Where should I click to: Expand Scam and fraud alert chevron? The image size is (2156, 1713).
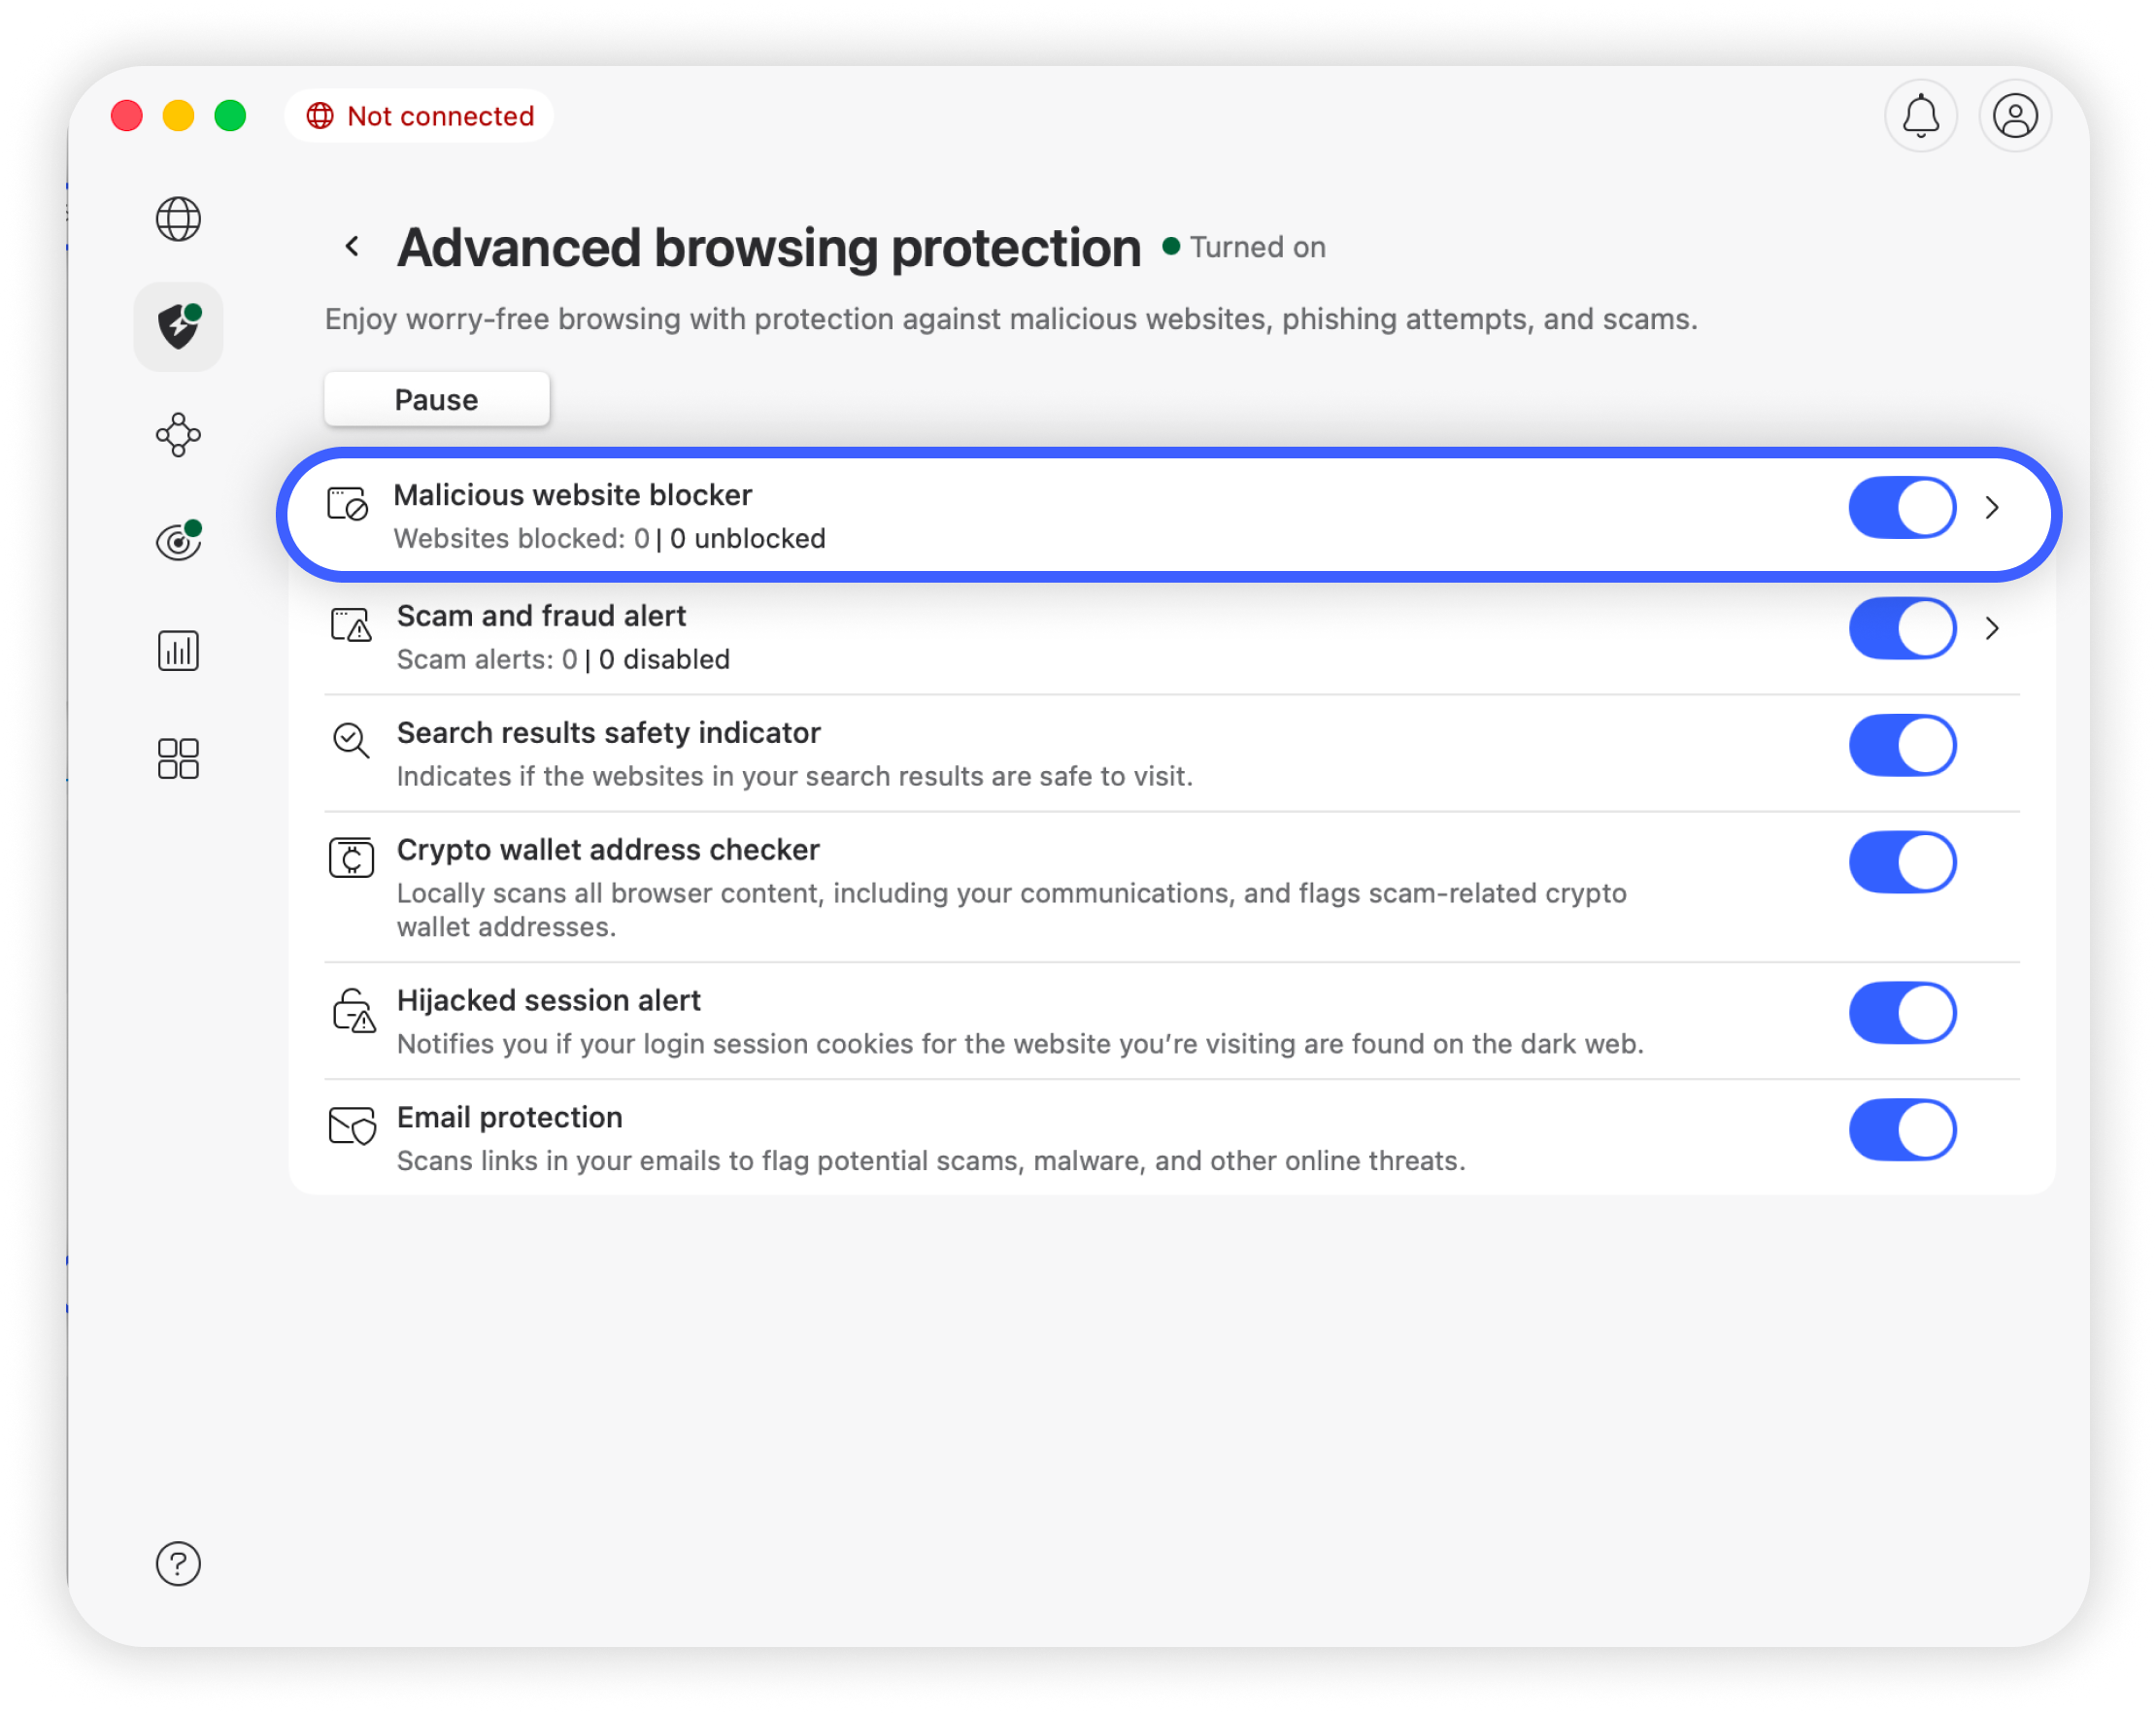[1992, 629]
